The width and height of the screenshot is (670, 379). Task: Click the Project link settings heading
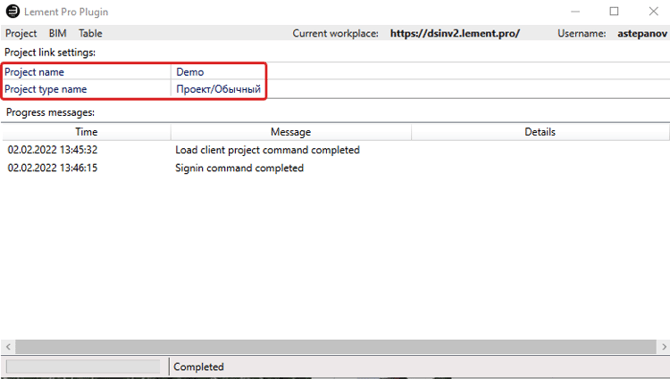point(50,53)
